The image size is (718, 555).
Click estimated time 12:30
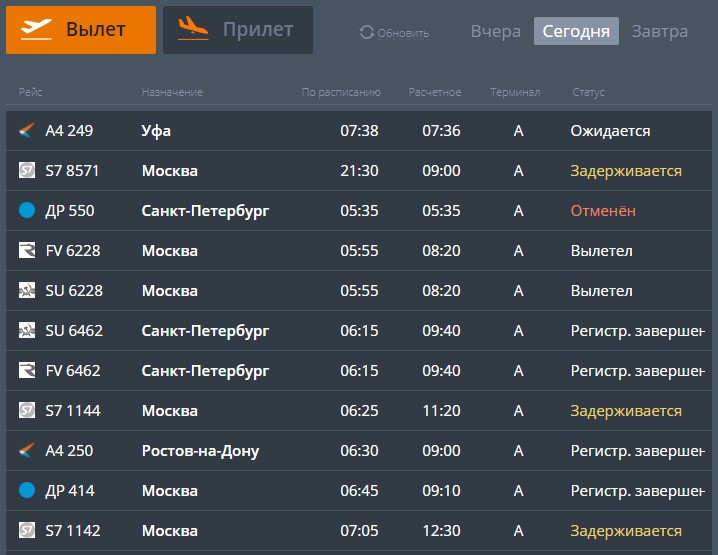point(441,530)
